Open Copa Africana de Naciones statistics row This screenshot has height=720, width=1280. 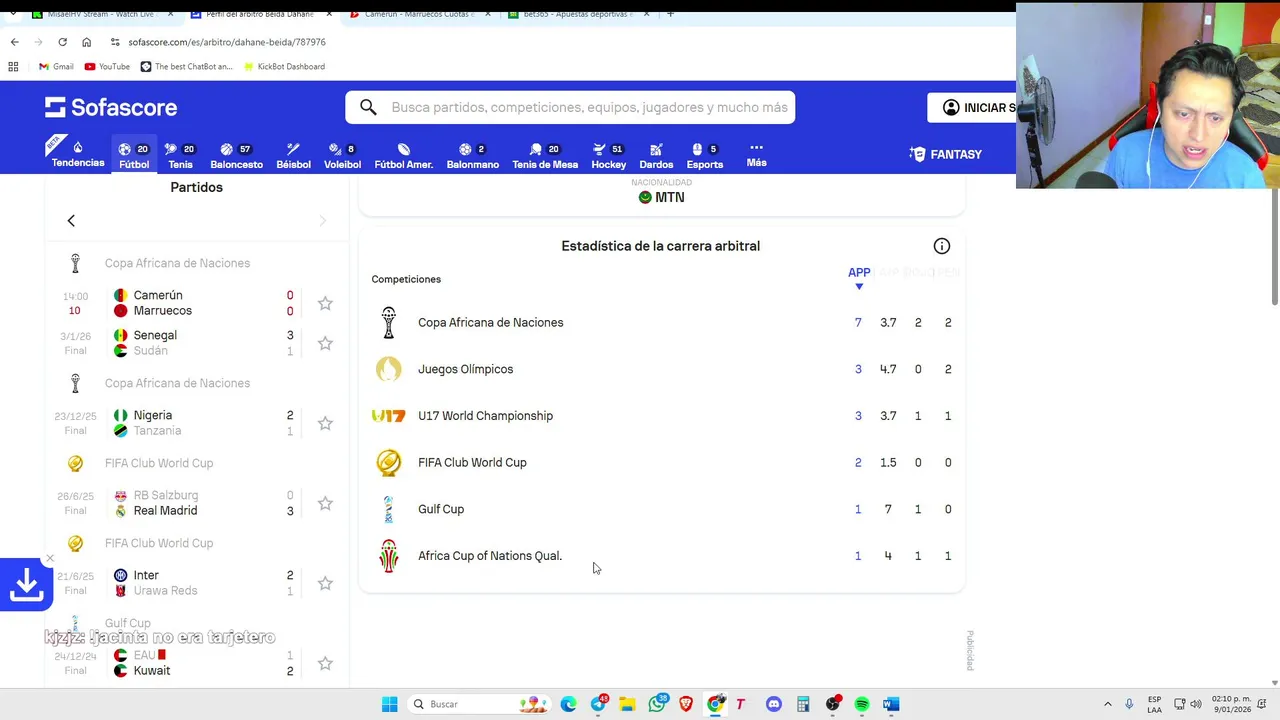[x=661, y=322]
